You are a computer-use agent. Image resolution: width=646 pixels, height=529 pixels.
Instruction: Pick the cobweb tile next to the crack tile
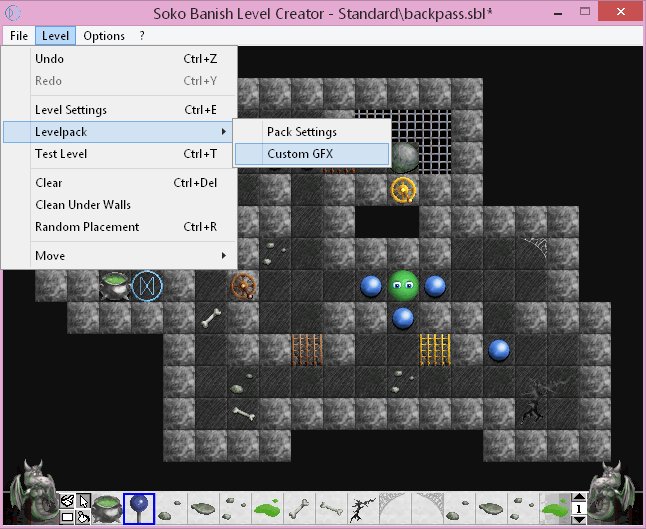396,509
